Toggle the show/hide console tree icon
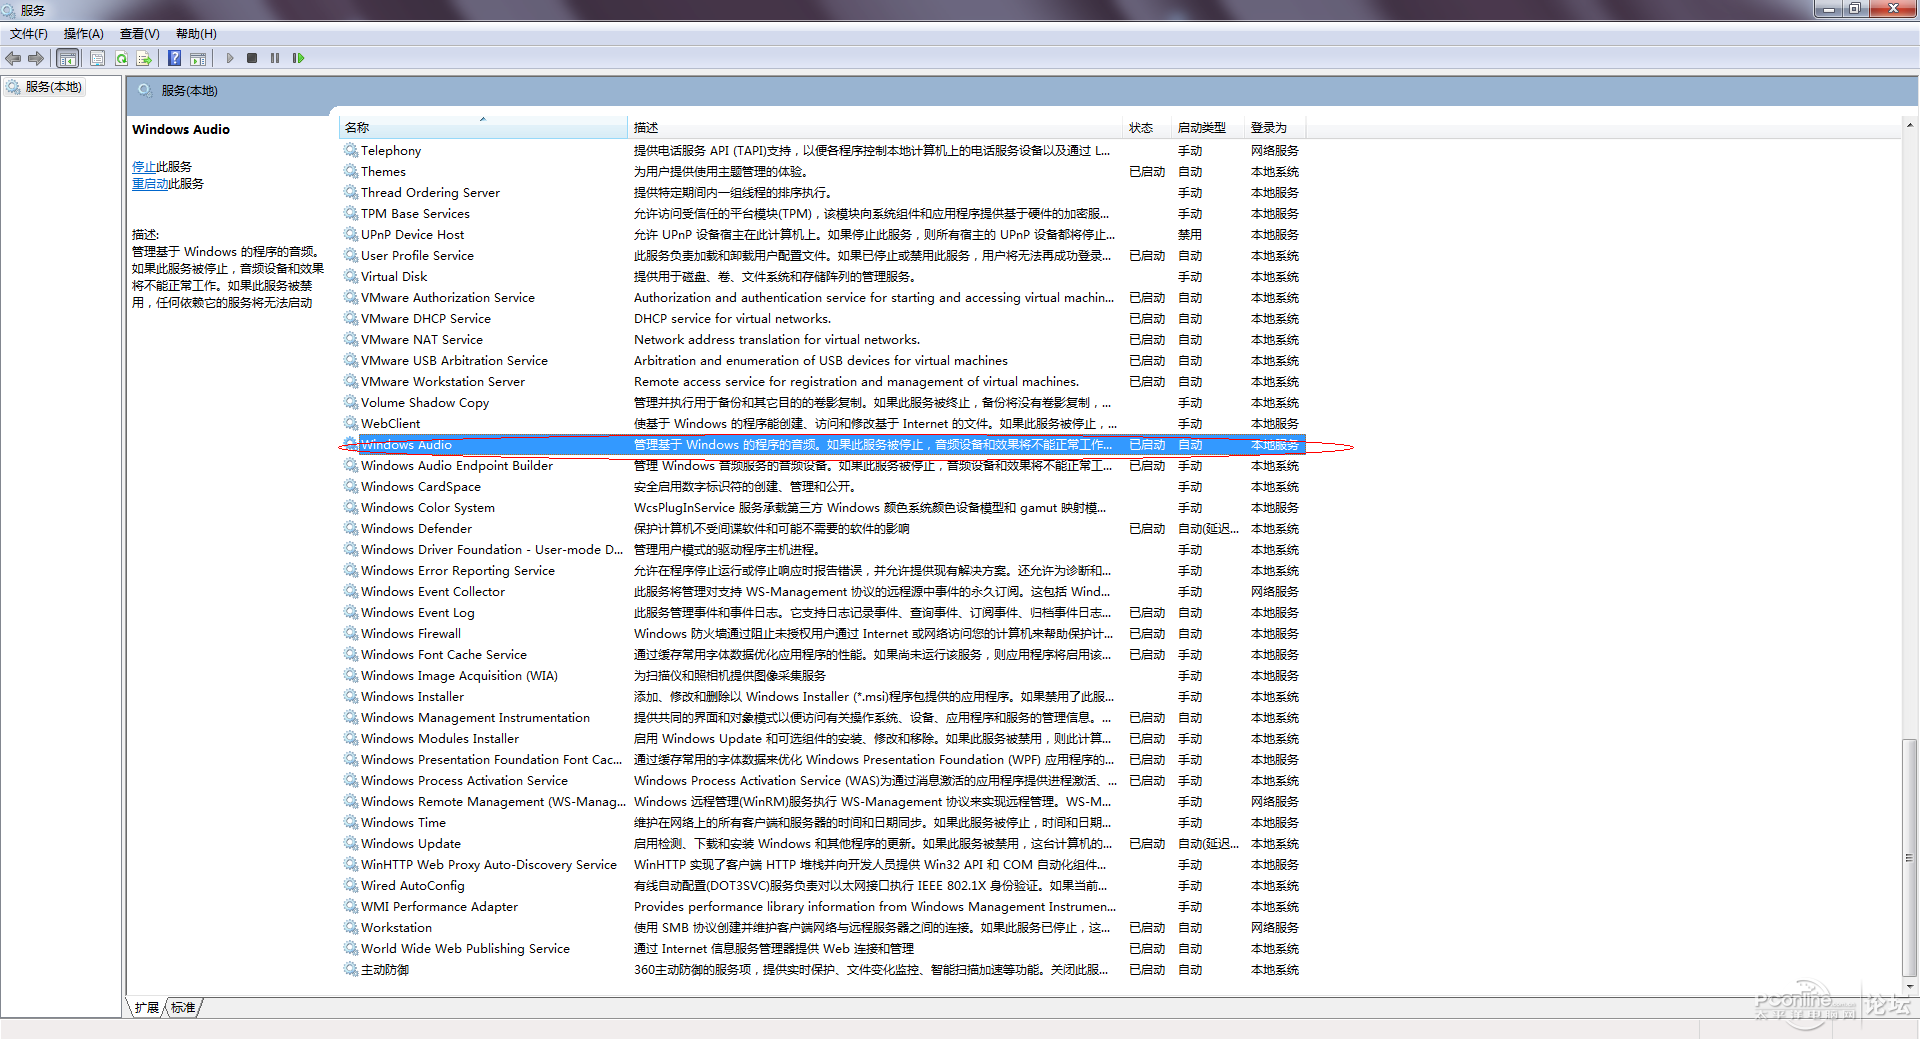This screenshot has width=1920, height=1040. (67, 58)
